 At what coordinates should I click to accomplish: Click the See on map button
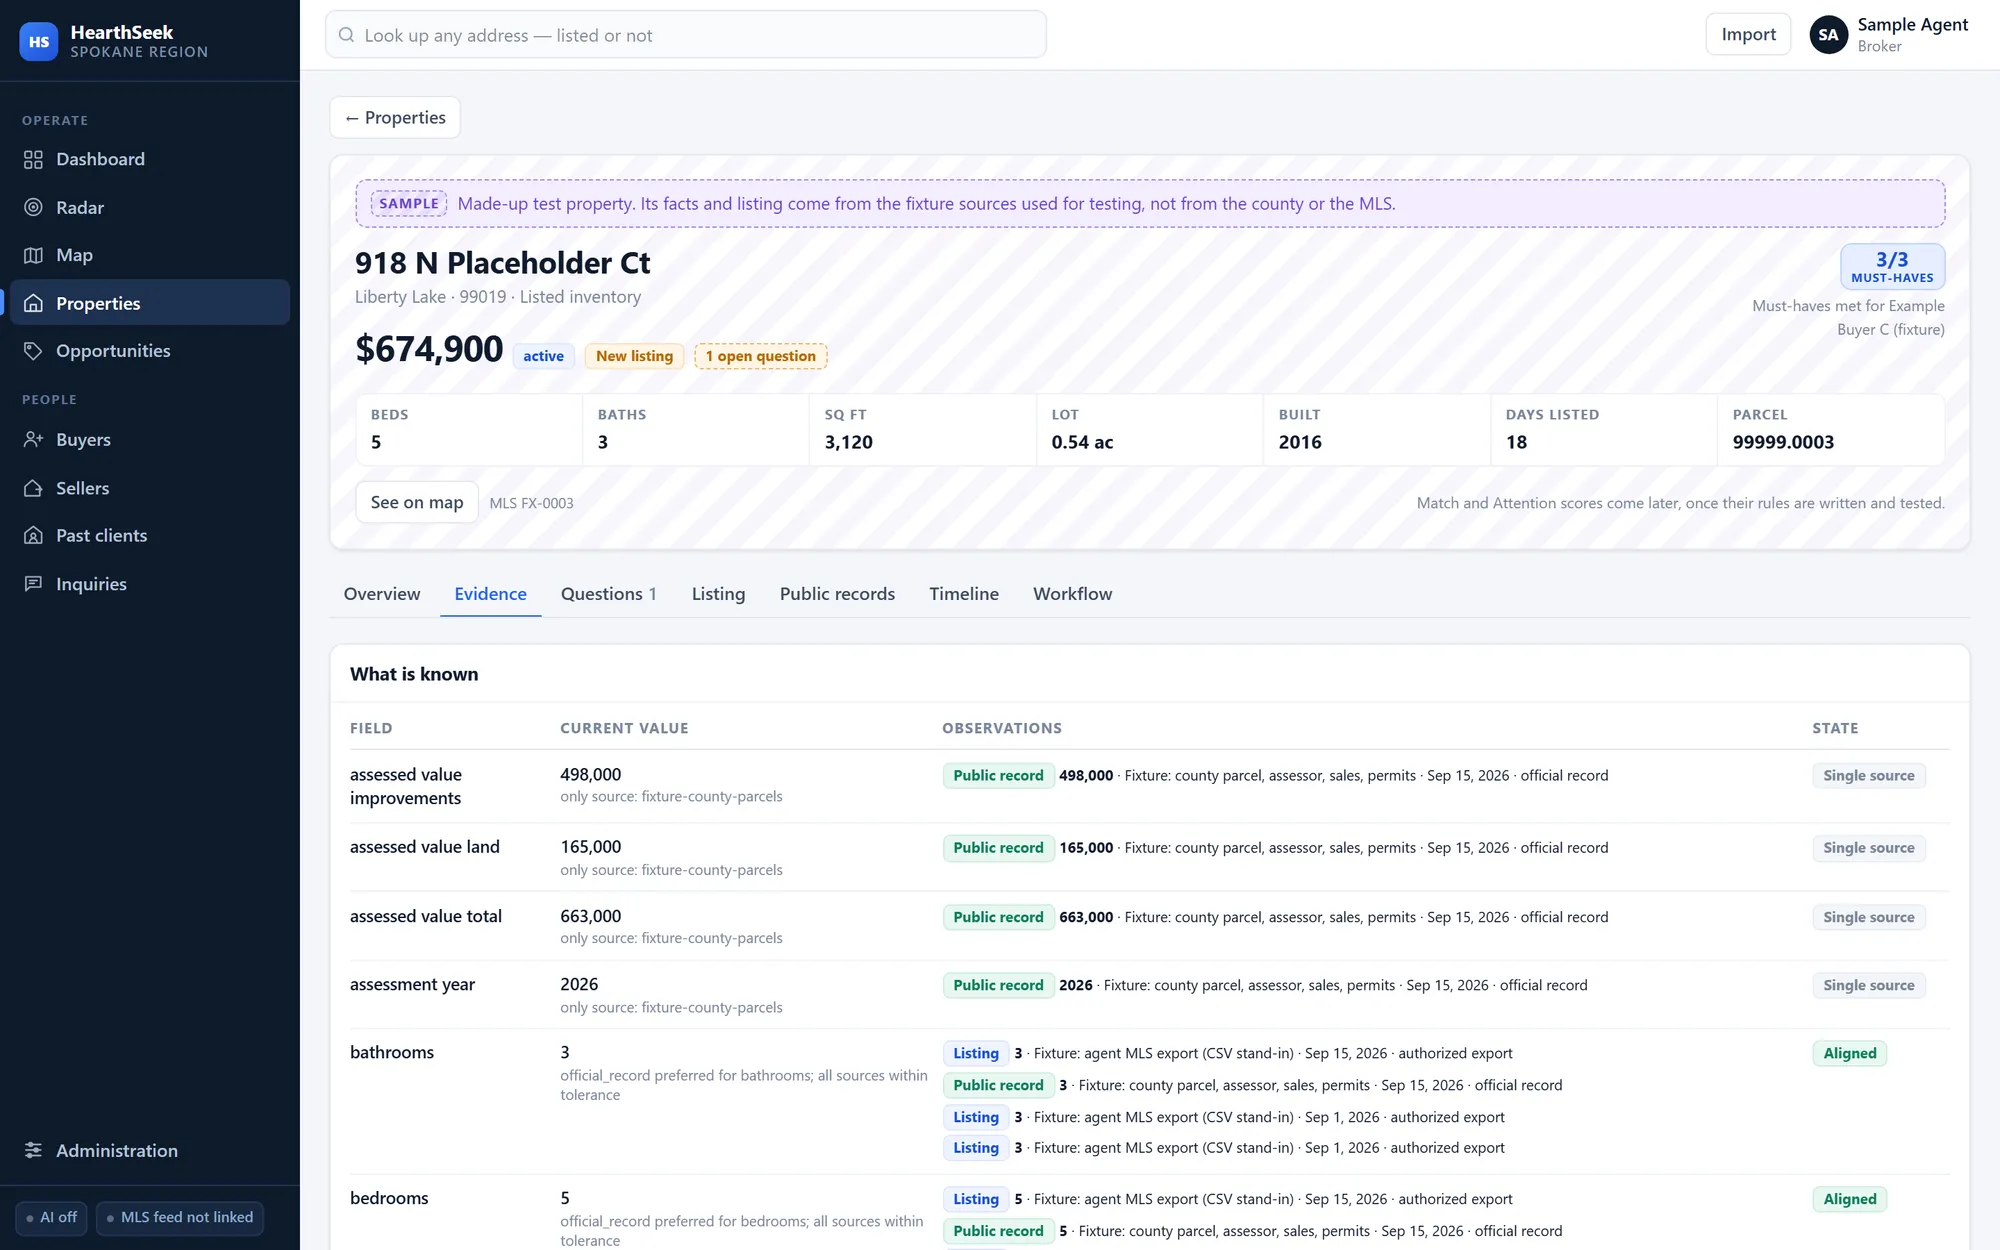click(x=417, y=502)
